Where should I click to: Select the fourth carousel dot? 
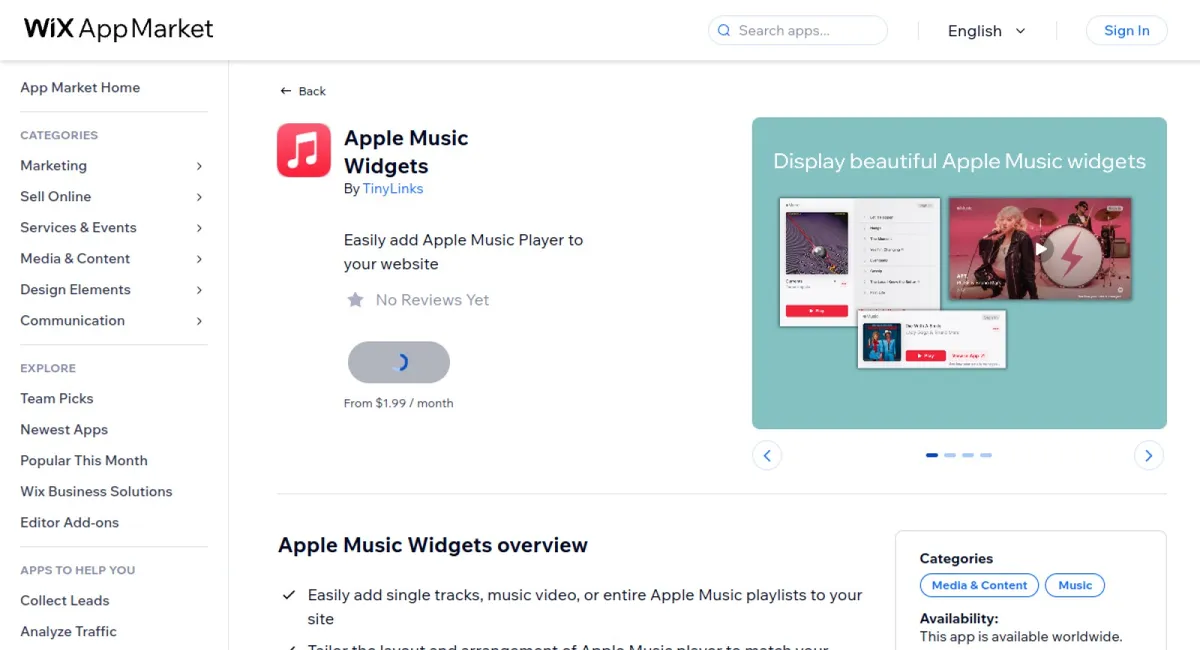coord(986,455)
